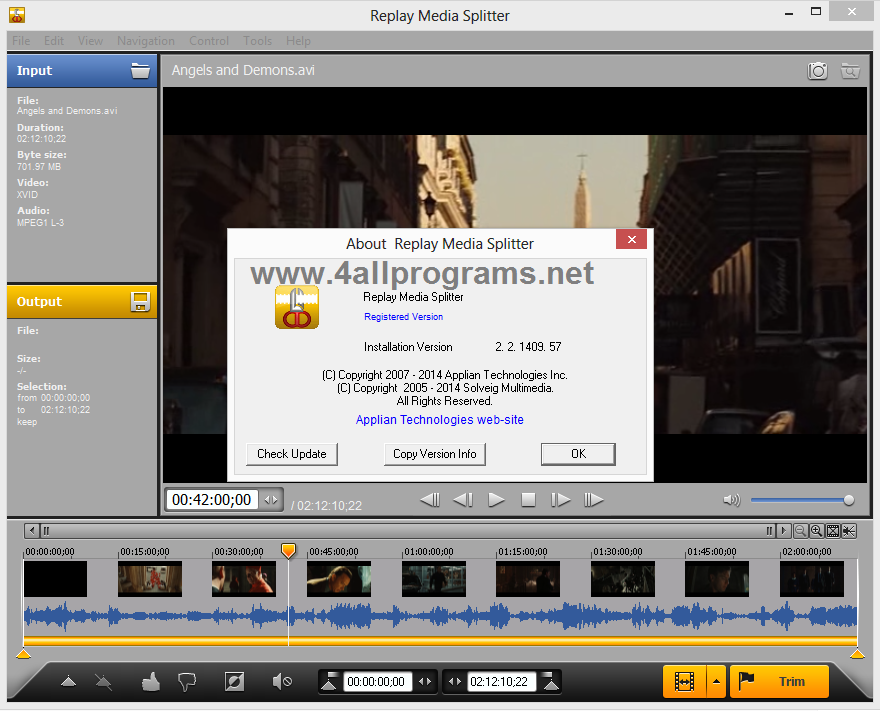Select thumbnail at 01:30:00;00
880x711 pixels.
(623, 579)
